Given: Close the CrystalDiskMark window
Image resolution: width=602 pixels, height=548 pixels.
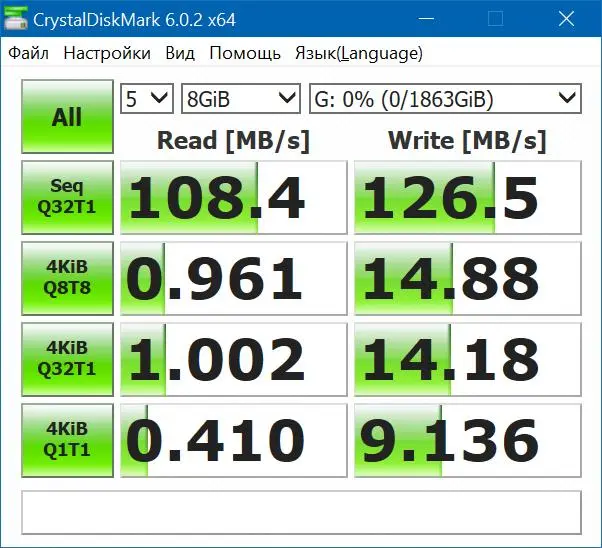Looking at the screenshot, I should 566,18.
